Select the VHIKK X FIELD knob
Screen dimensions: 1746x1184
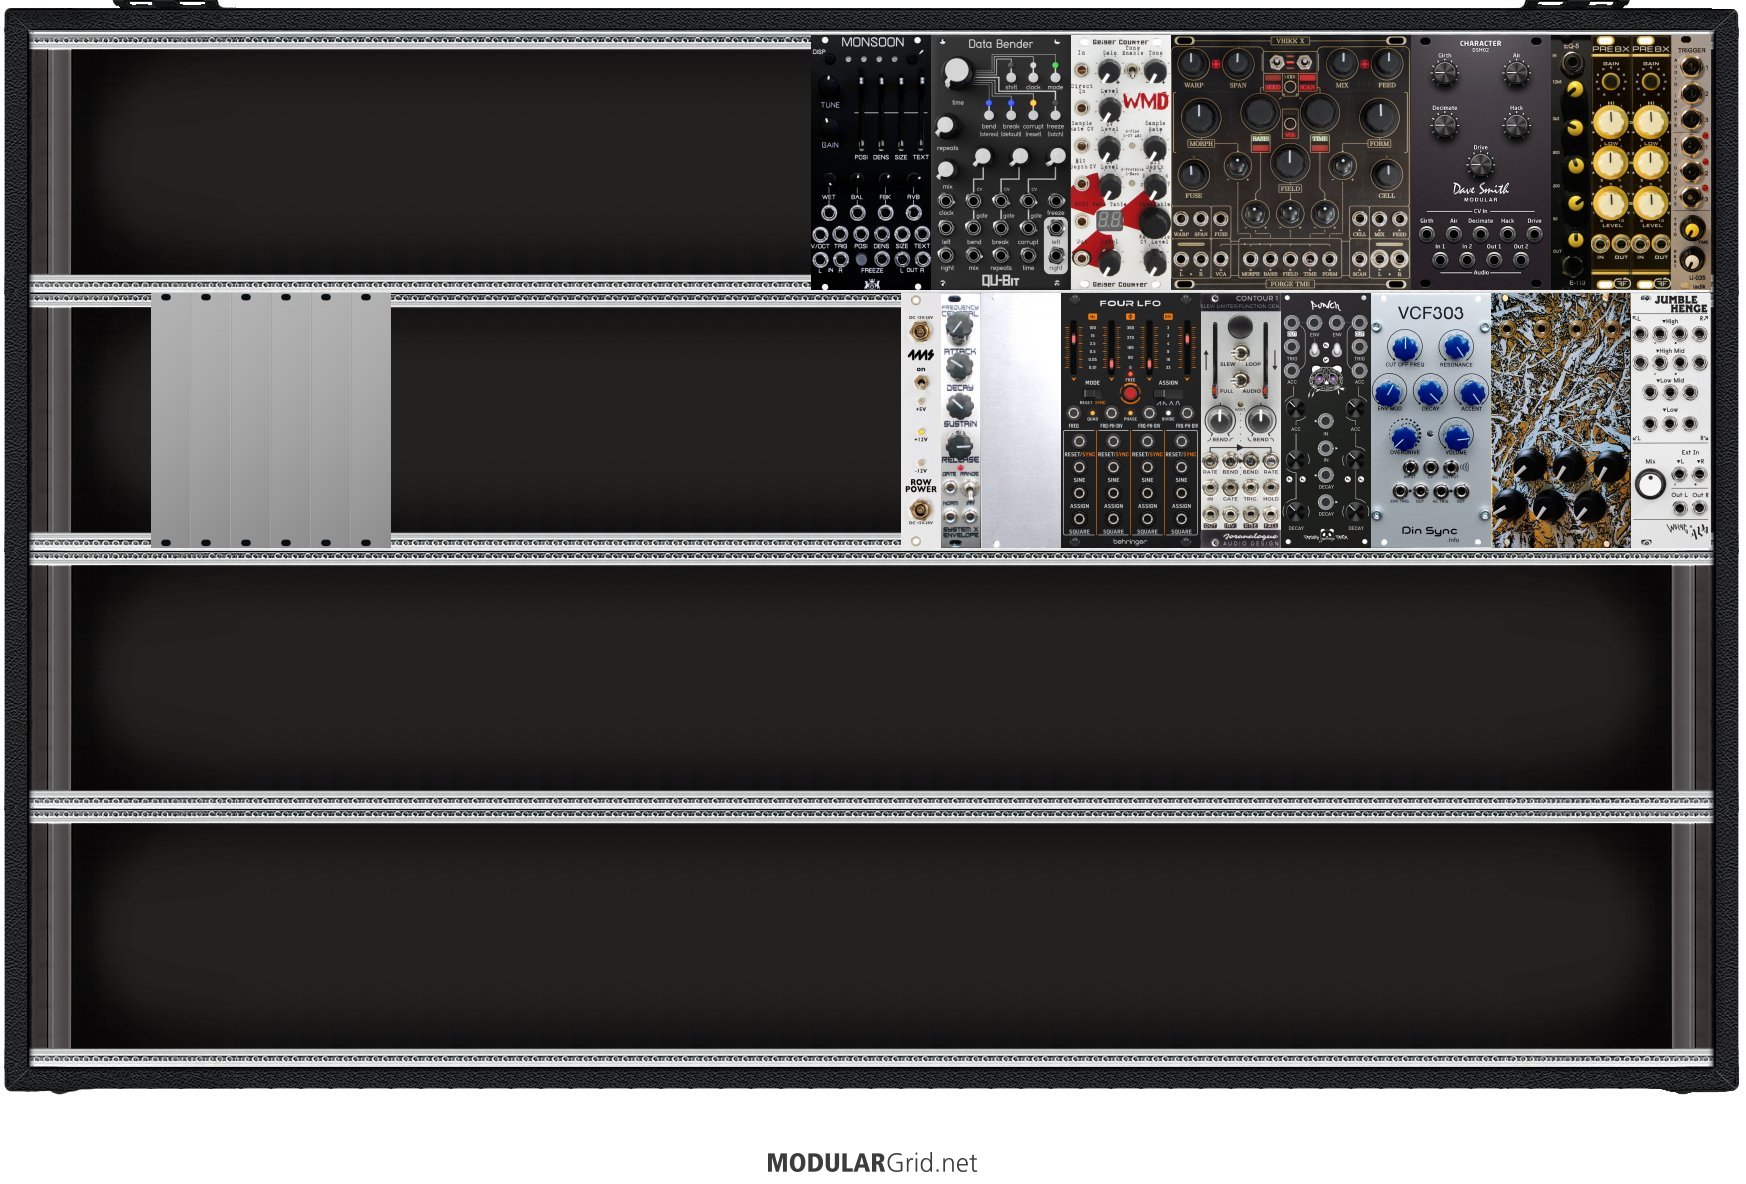[x=1290, y=163]
